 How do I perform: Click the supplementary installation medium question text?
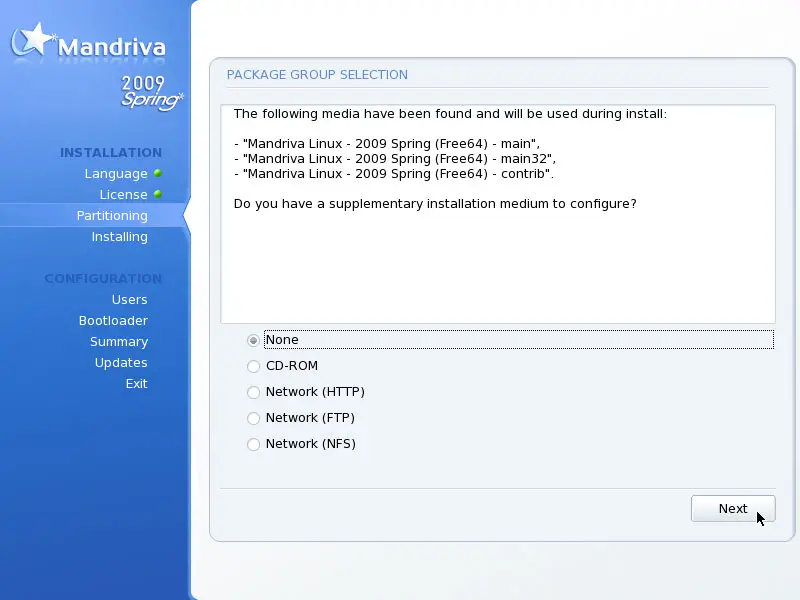point(435,204)
